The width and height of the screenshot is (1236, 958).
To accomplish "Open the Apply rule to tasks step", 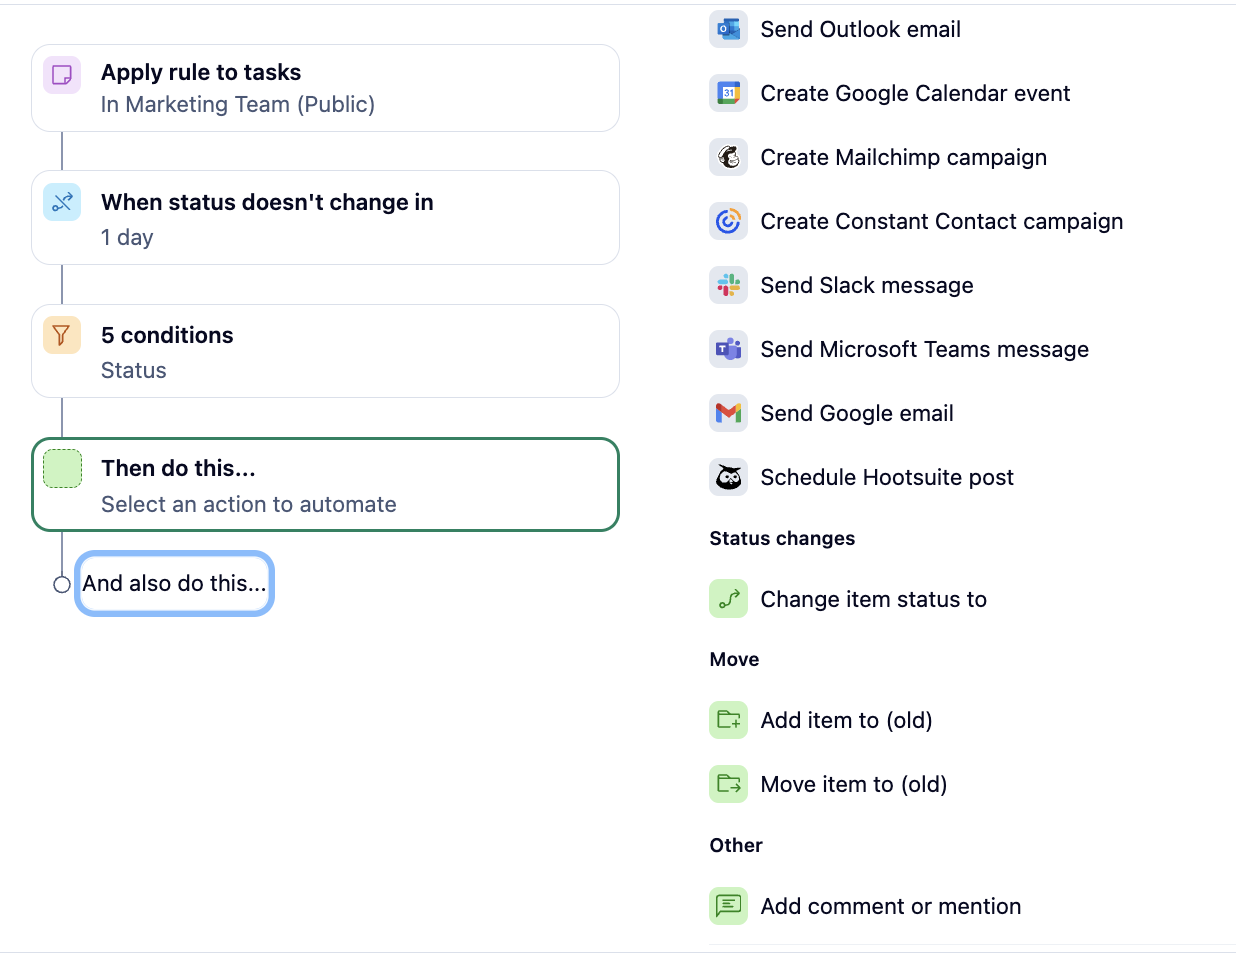I will pos(325,88).
